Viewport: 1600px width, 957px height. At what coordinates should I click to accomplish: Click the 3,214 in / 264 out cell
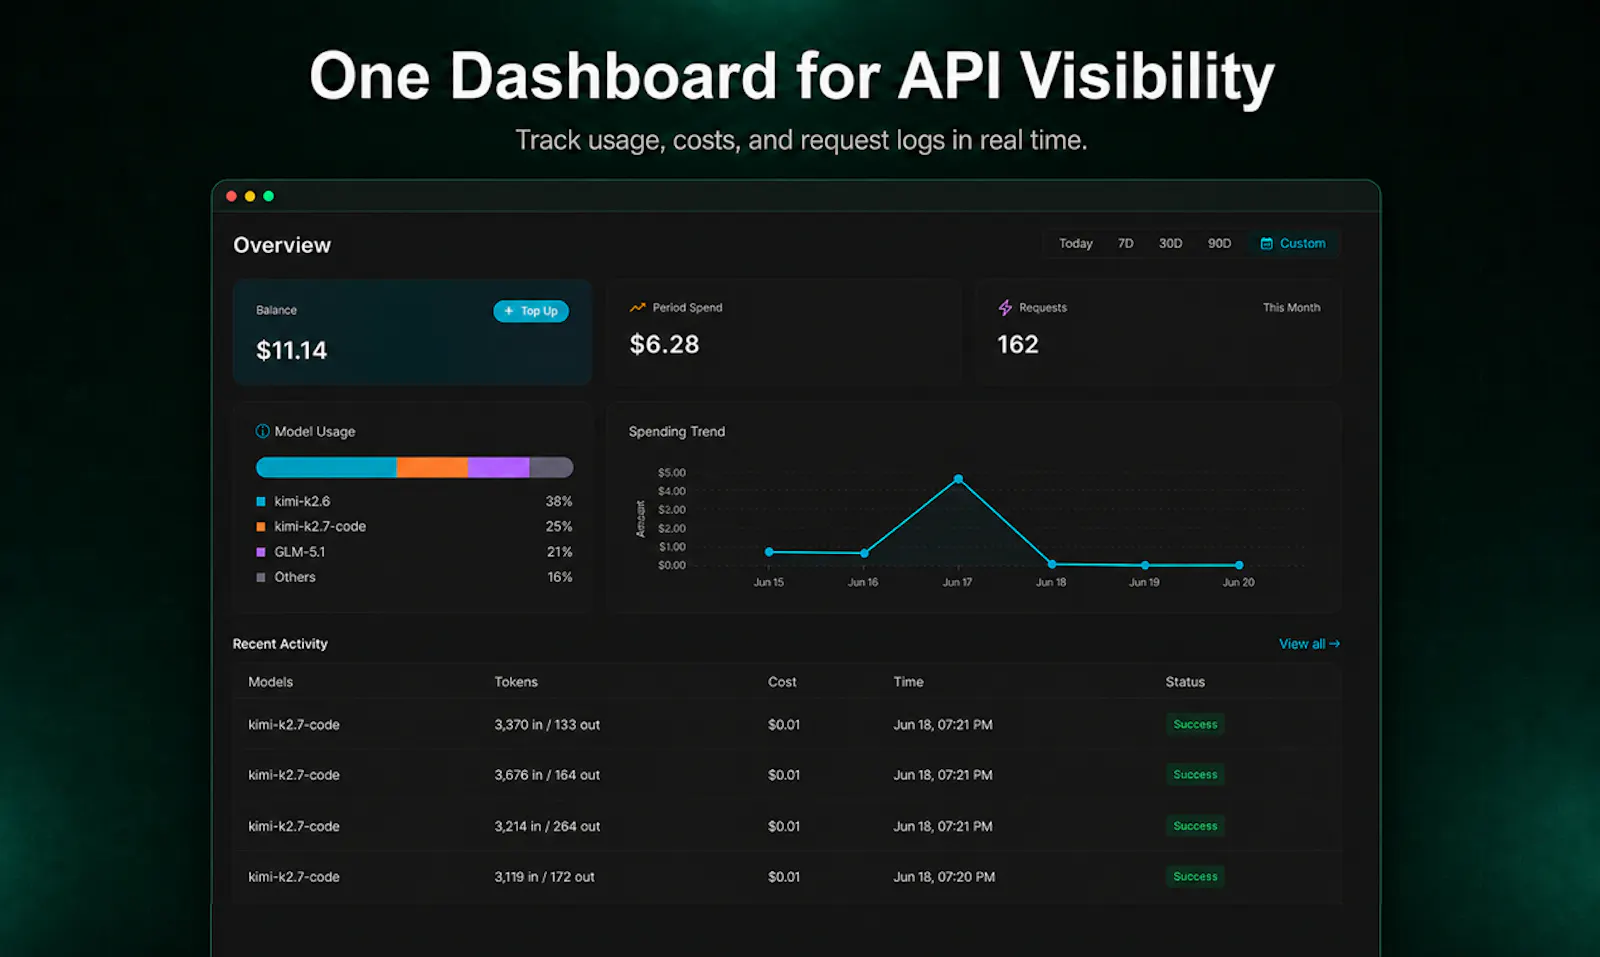pos(547,826)
